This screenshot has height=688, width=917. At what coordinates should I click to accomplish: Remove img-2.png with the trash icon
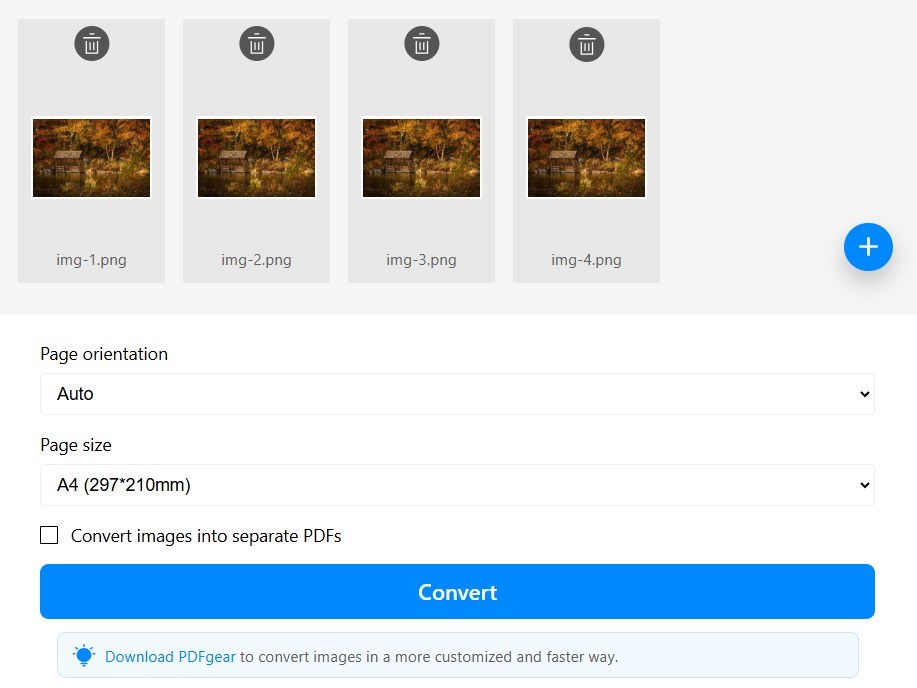(x=256, y=43)
